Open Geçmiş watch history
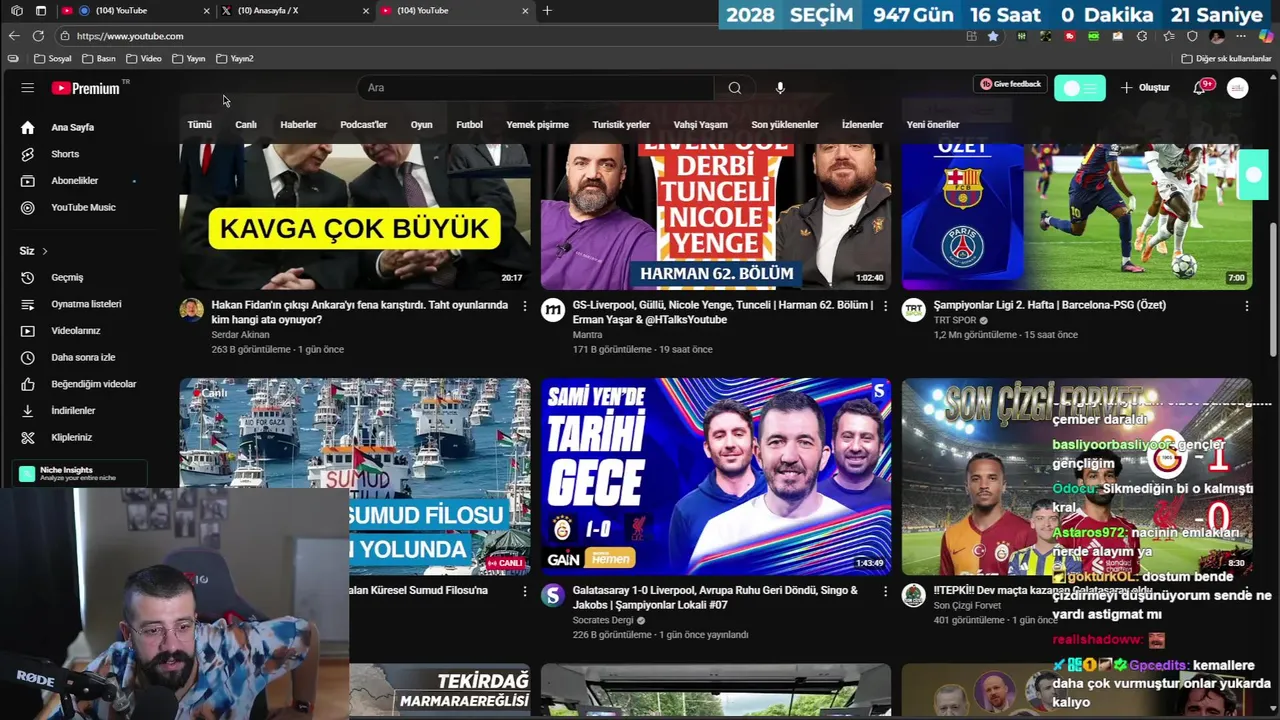1280x720 pixels. pos(67,278)
